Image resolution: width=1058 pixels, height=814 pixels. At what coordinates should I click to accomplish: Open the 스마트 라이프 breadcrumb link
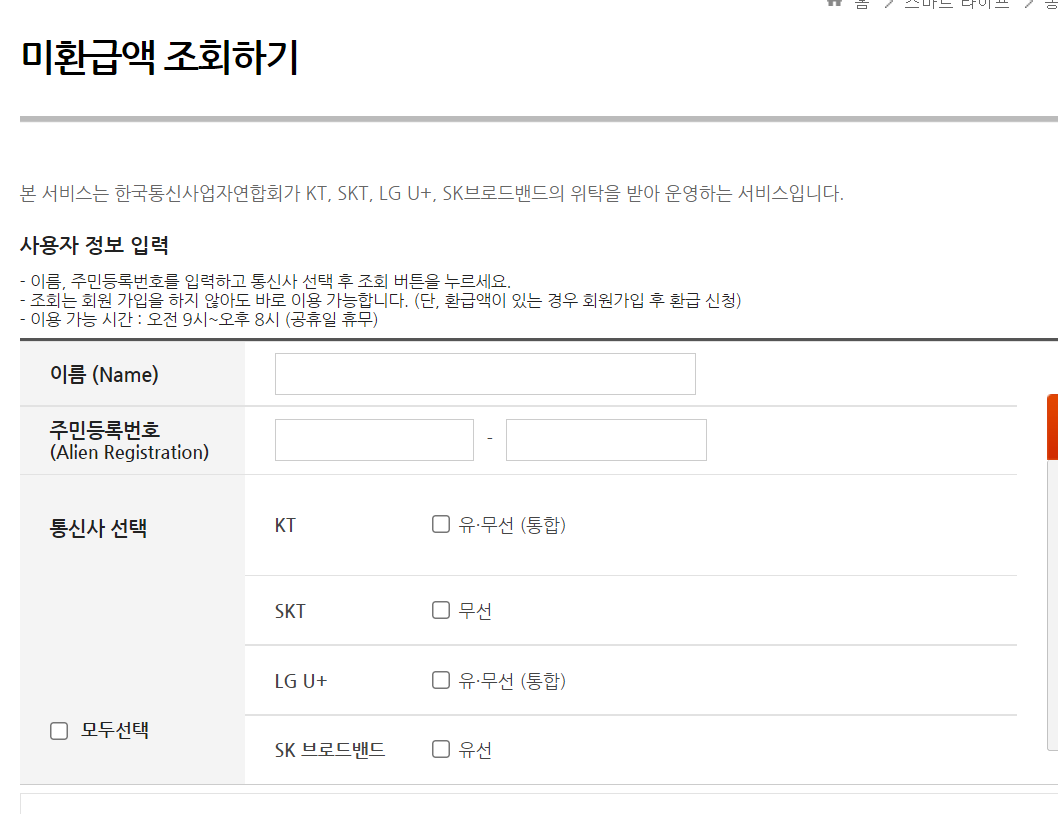pos(956,3)
